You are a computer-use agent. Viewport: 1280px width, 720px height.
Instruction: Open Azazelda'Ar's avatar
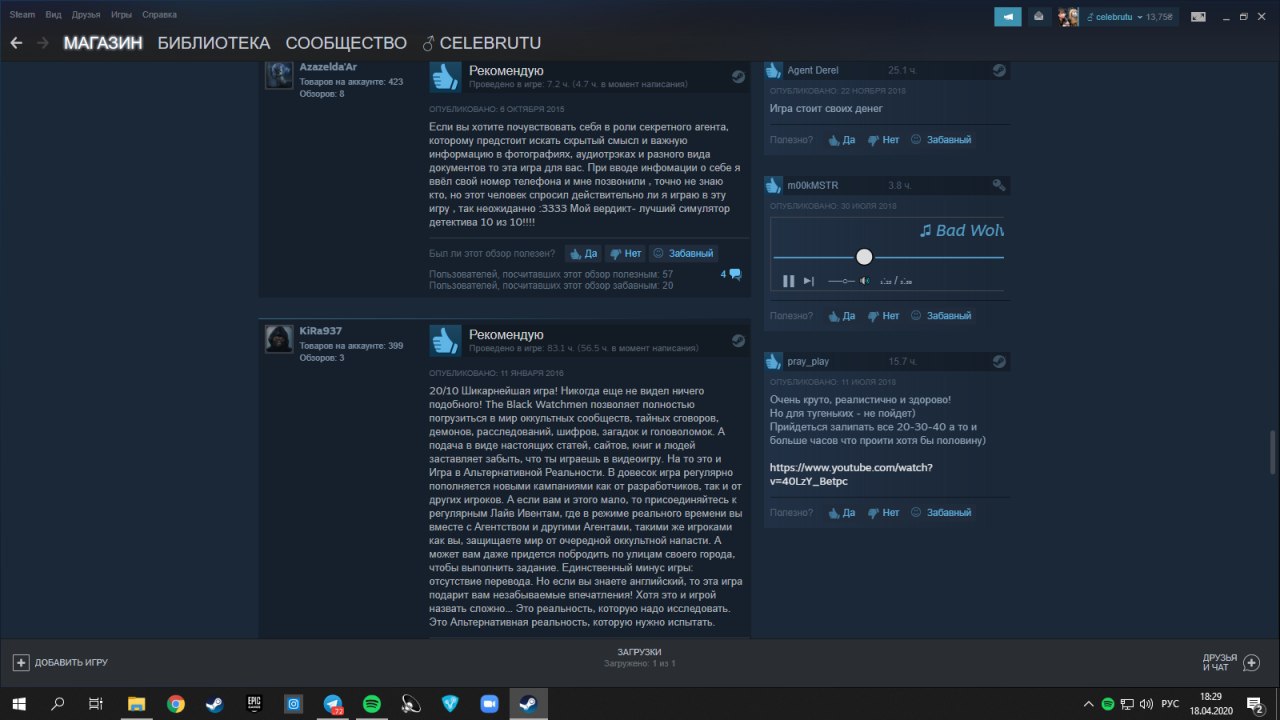(x=279, y=75)
